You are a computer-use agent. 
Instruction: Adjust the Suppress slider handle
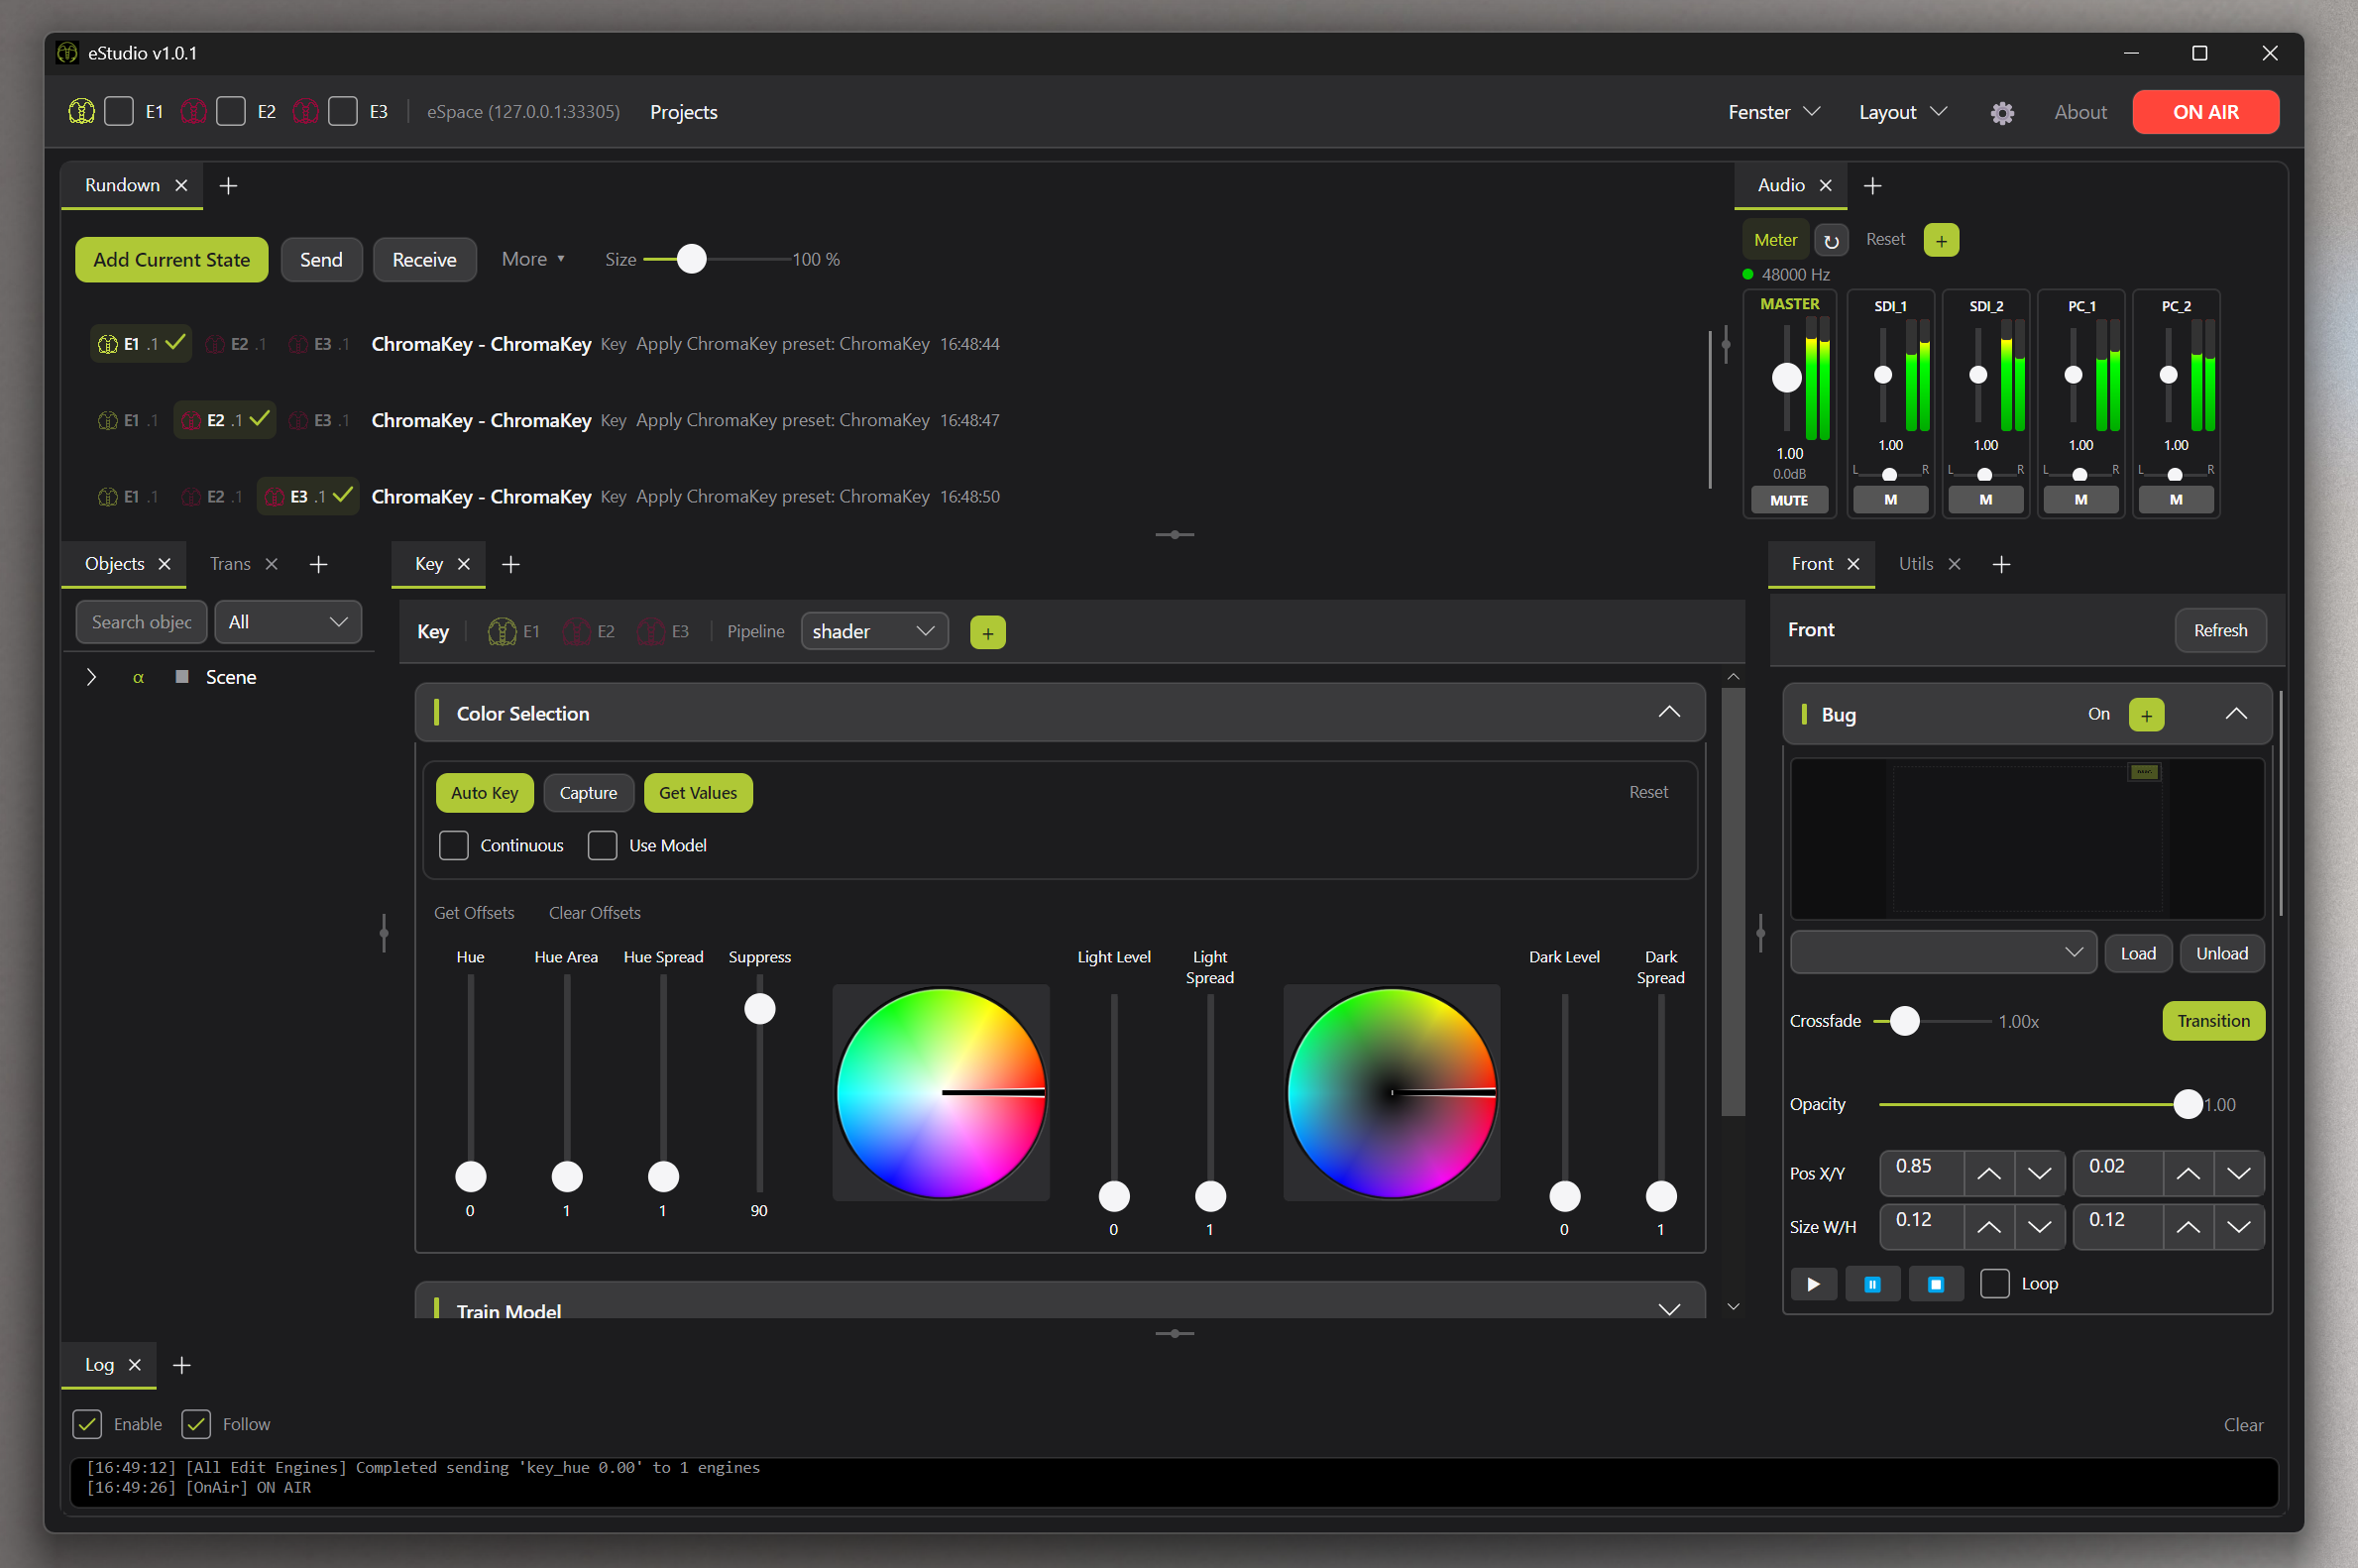click(x=760, y=1009)
